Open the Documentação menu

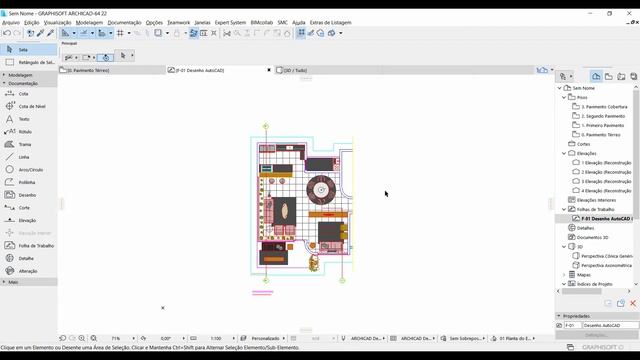[x=124, y=22]
